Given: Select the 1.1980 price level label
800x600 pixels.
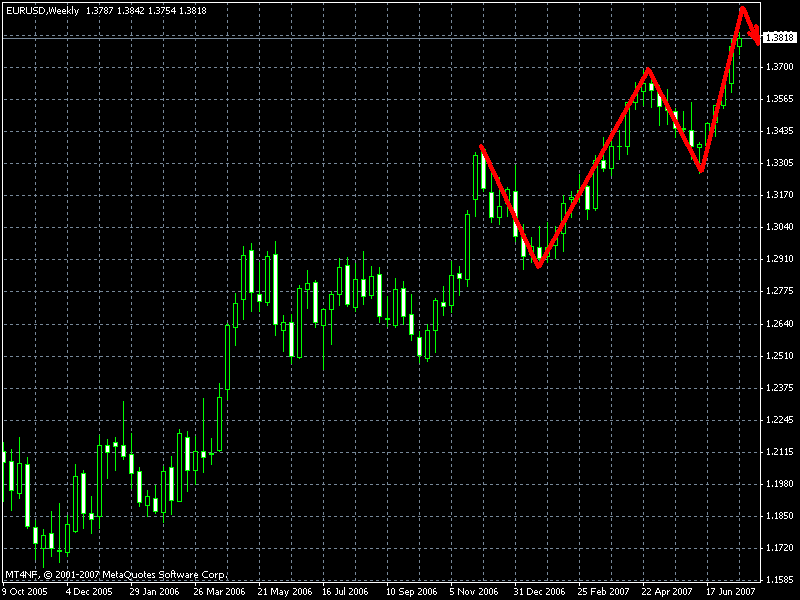Looking at the screenshot, I should [780, 484].
